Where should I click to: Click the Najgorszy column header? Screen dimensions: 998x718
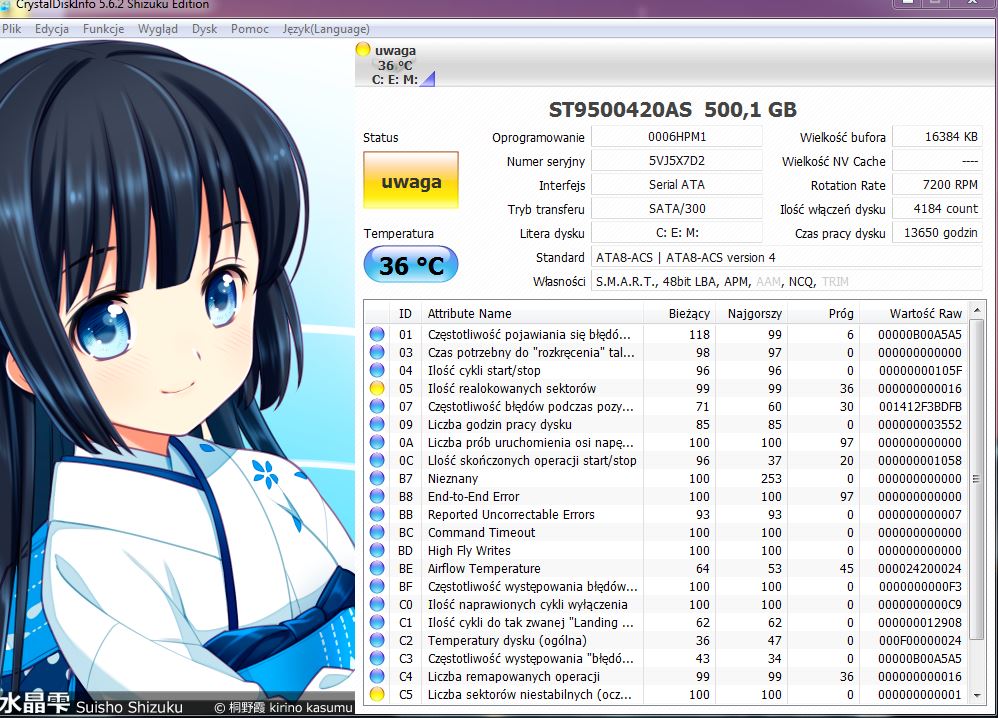(x=752, y=313)
